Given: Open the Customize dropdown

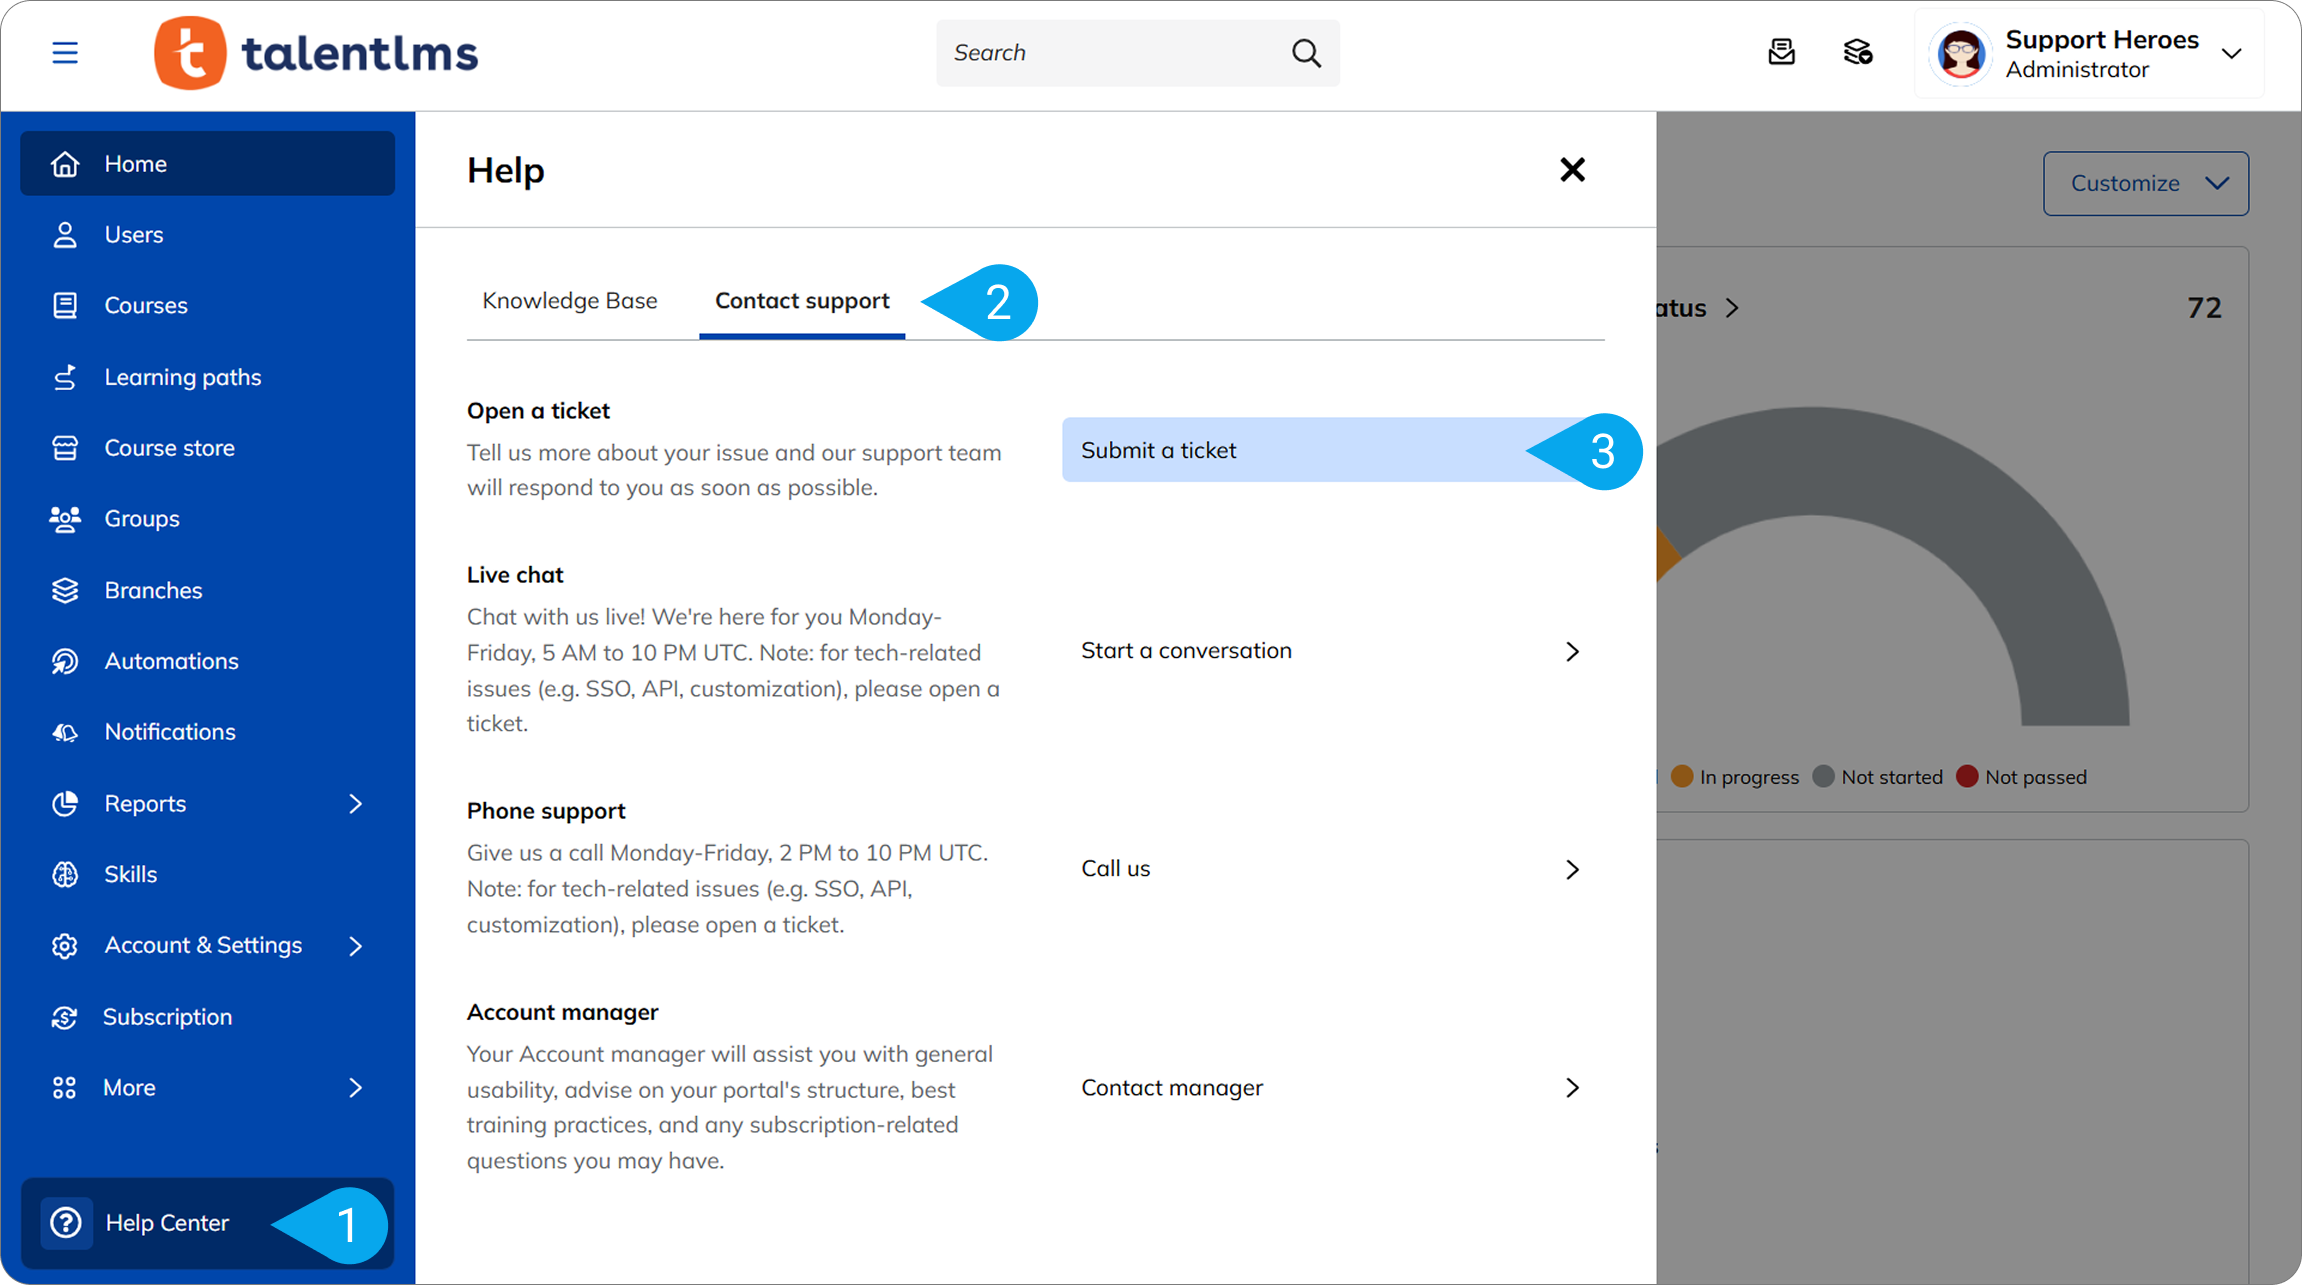Looking at the screenshot, I should click(x=2145, y=183).
